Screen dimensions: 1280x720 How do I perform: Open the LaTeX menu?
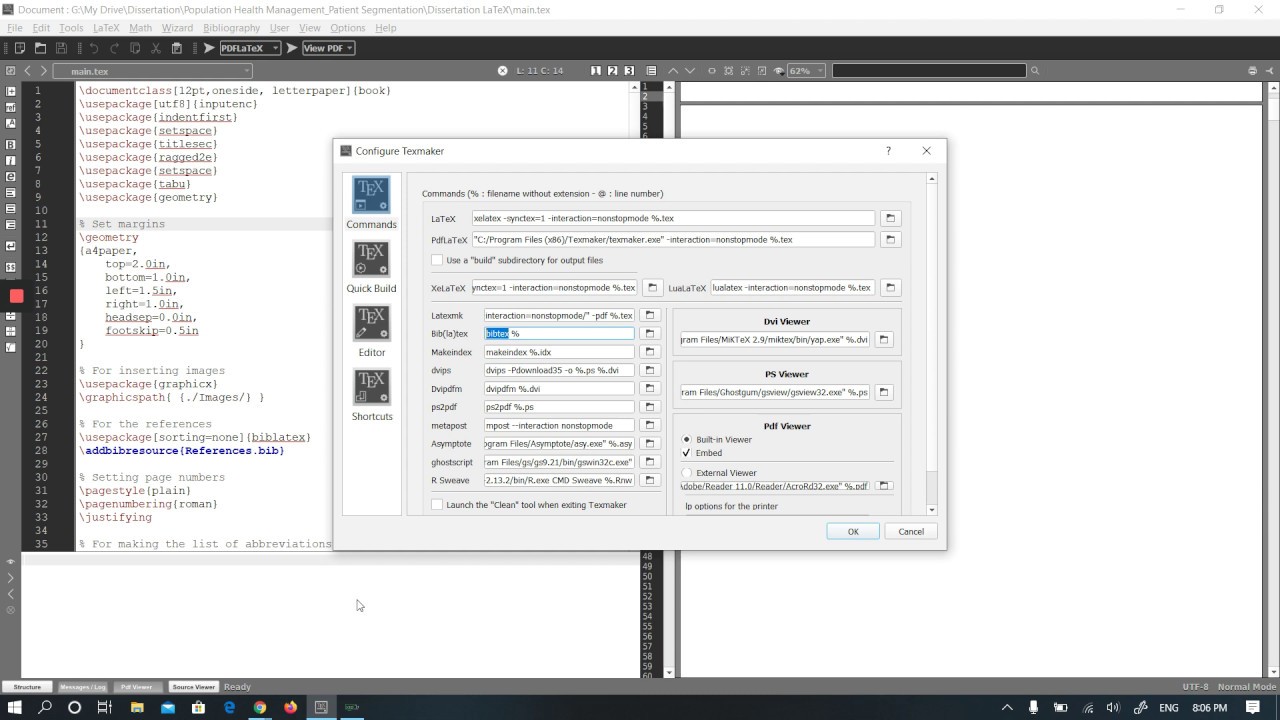click(x=106, y=28)
